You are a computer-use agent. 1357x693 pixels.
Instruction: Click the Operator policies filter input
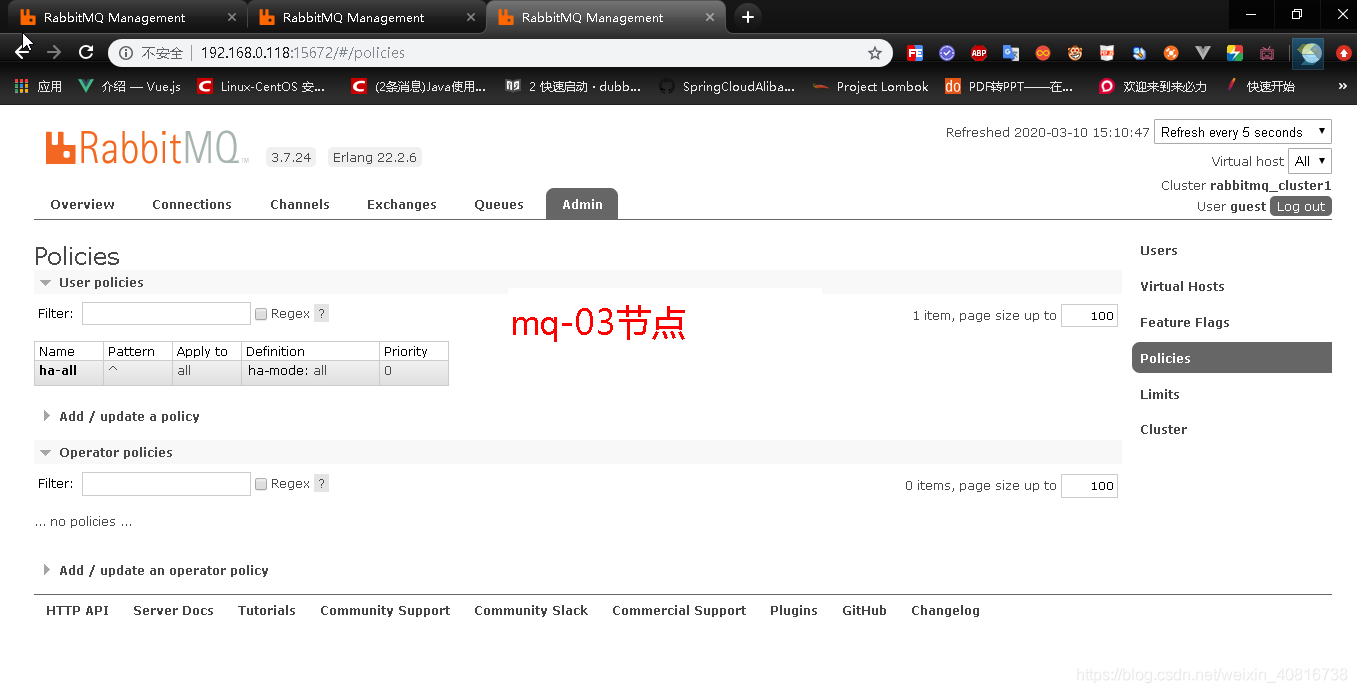pyautogui.click(x=166, y=484)
